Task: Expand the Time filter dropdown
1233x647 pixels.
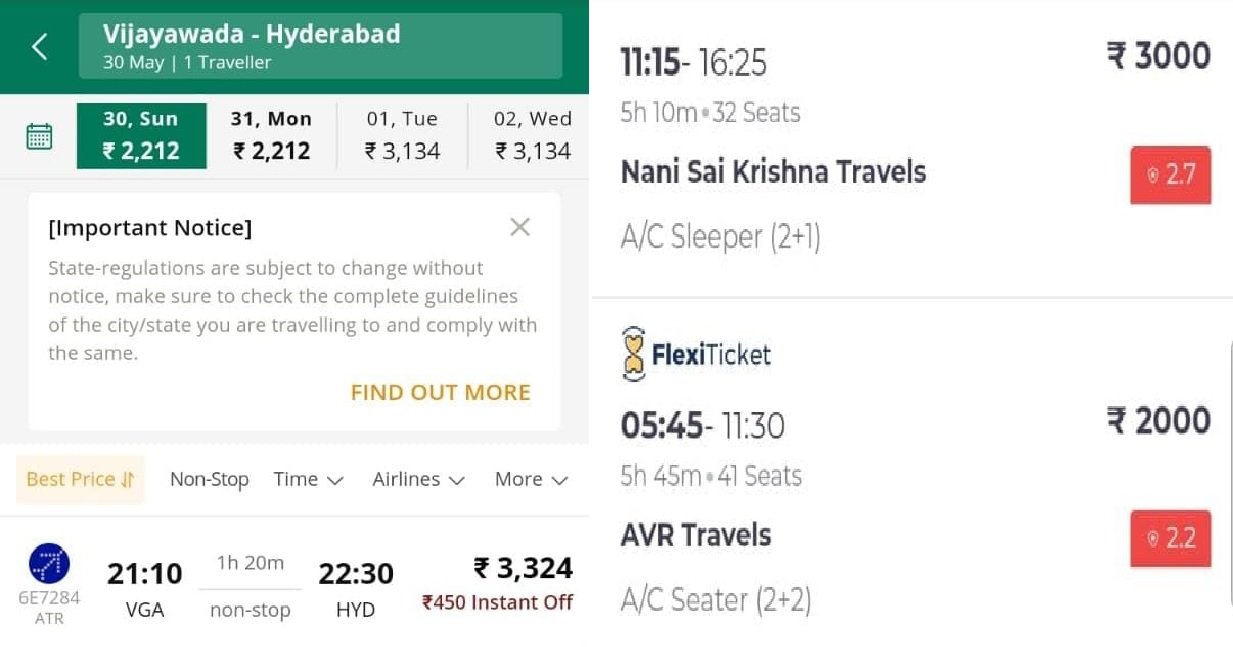Action: [x=308, y=479]
